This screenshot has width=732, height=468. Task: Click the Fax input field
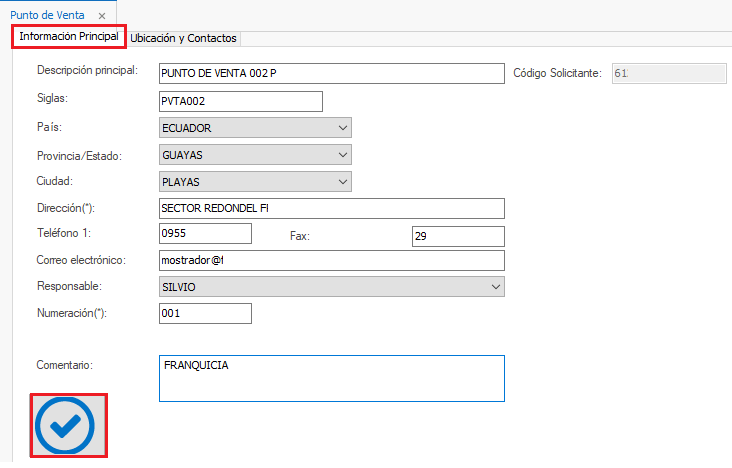(x=457, y=235)
